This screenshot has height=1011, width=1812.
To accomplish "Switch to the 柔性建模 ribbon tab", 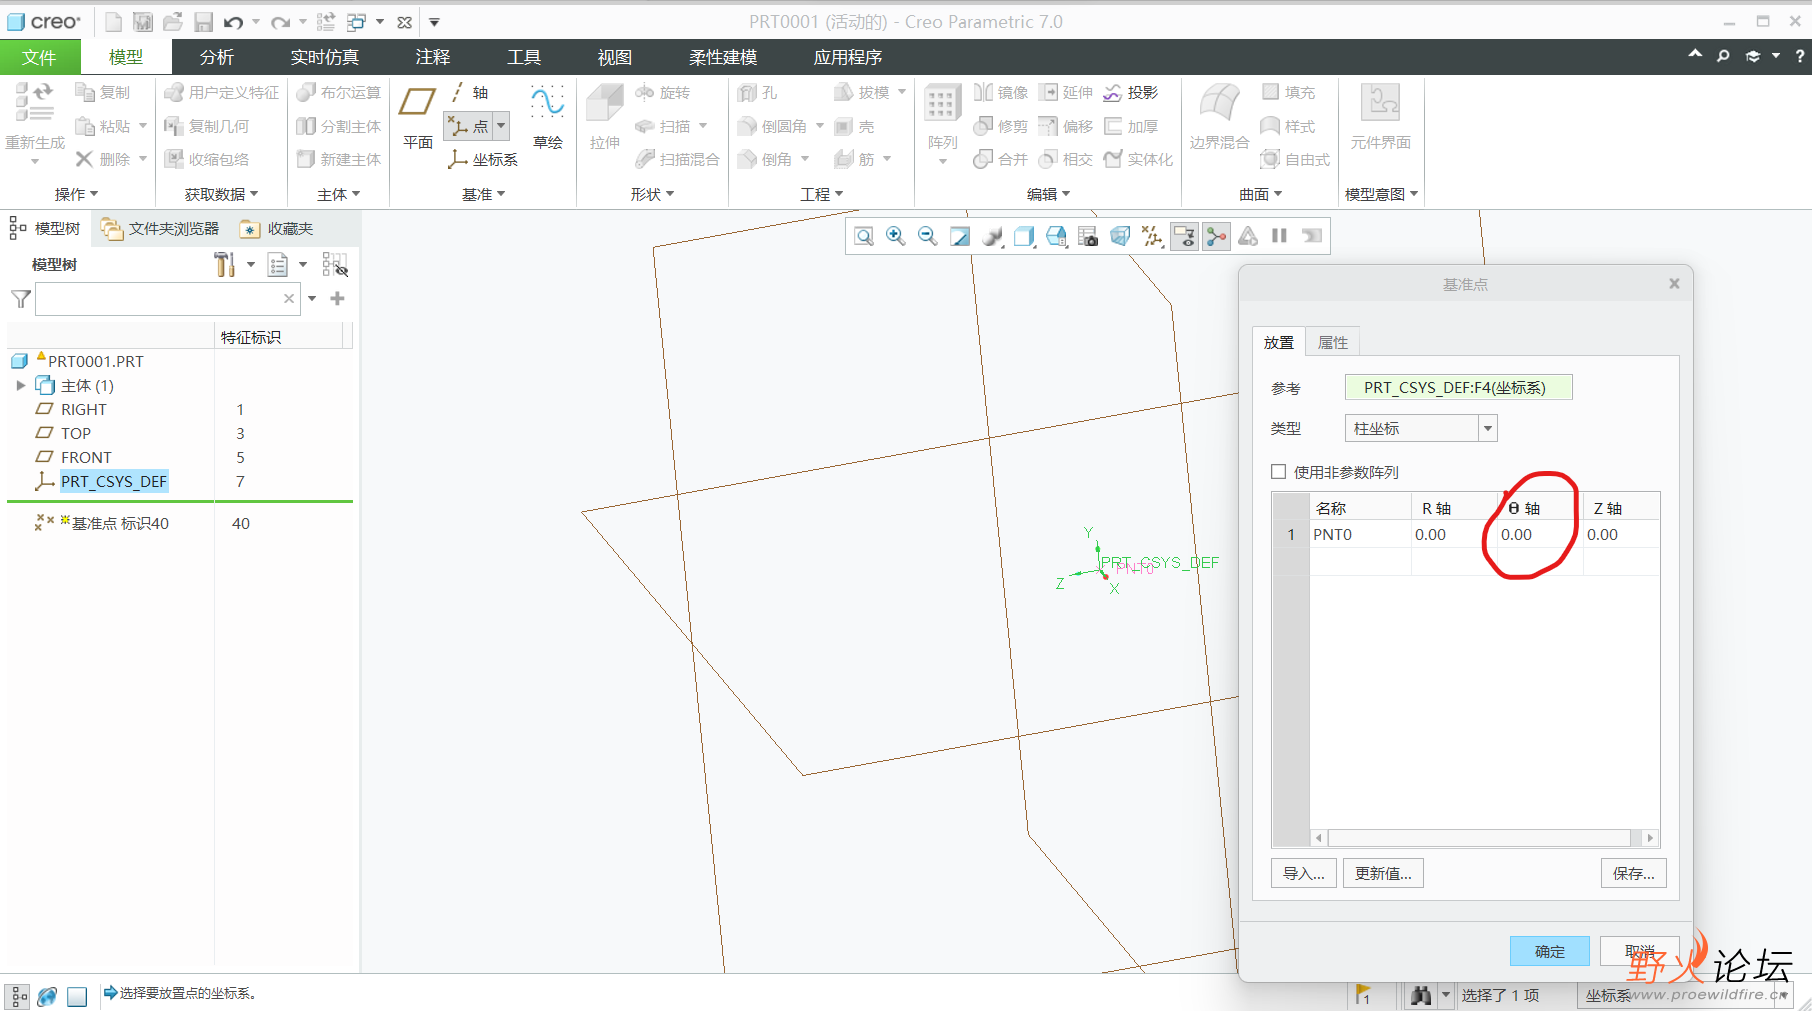I will pyautogui.click(x=723, y=57).
